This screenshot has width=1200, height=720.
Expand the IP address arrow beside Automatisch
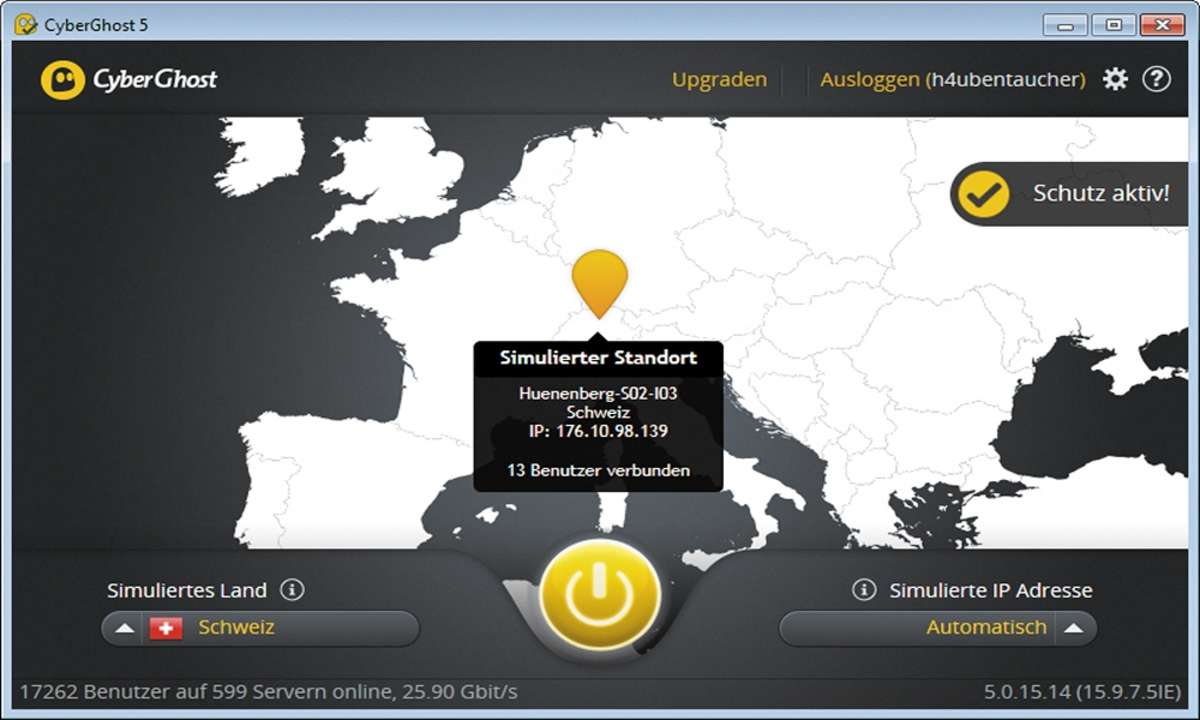pos(1073,629)
